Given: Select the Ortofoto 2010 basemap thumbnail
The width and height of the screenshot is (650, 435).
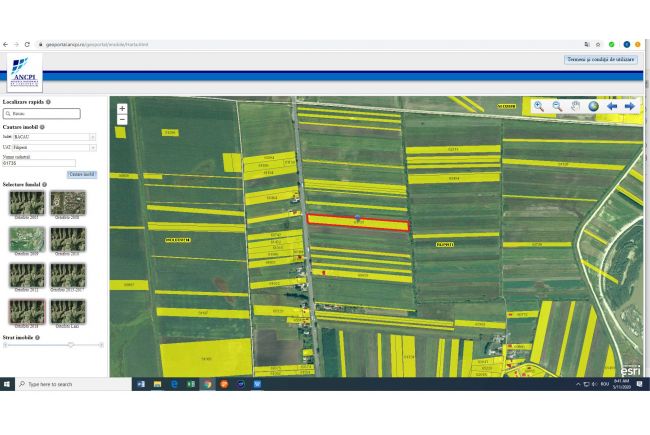Looking at the screenshot, I should [x=68, y=239].
